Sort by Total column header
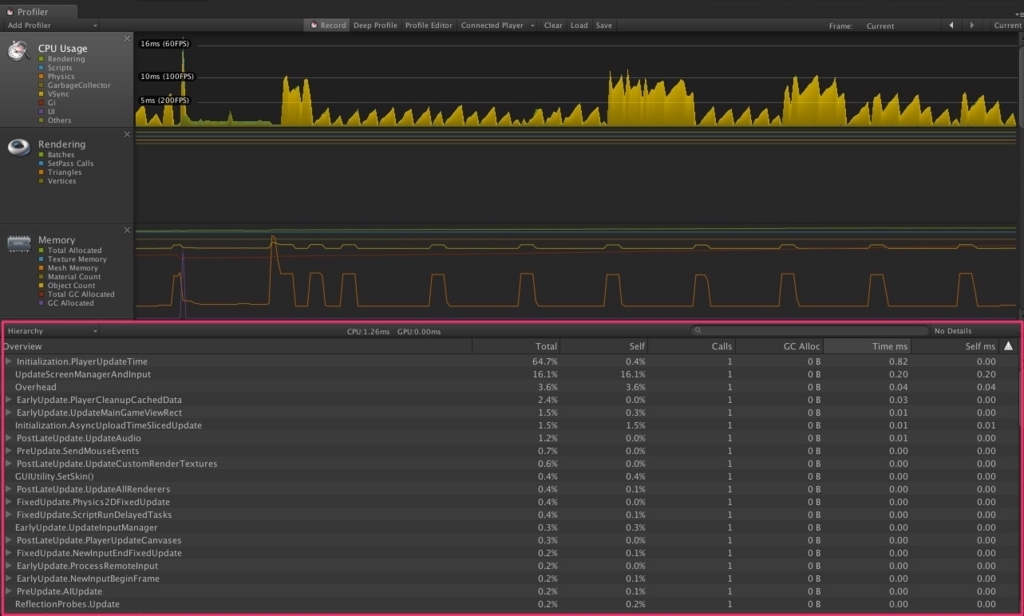 [516, 346]
